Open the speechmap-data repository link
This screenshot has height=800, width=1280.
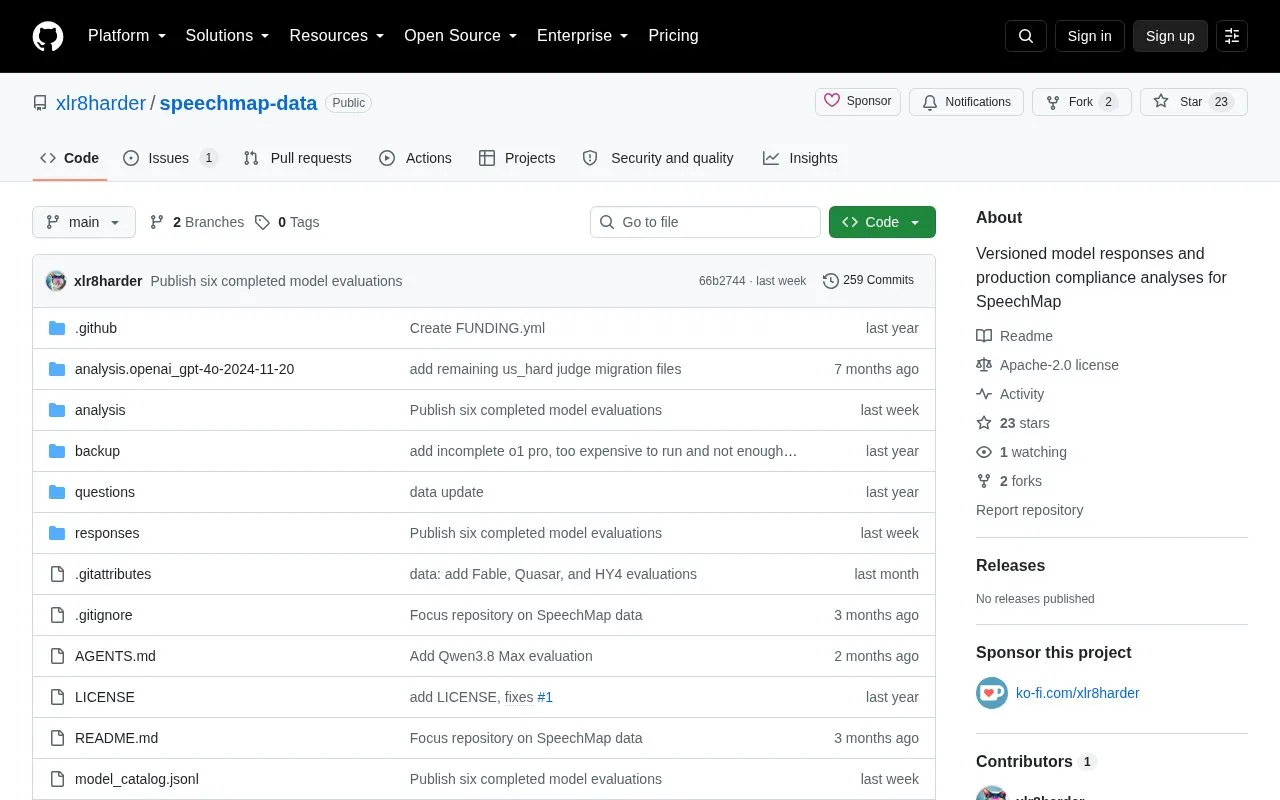[x=238, y=103]
